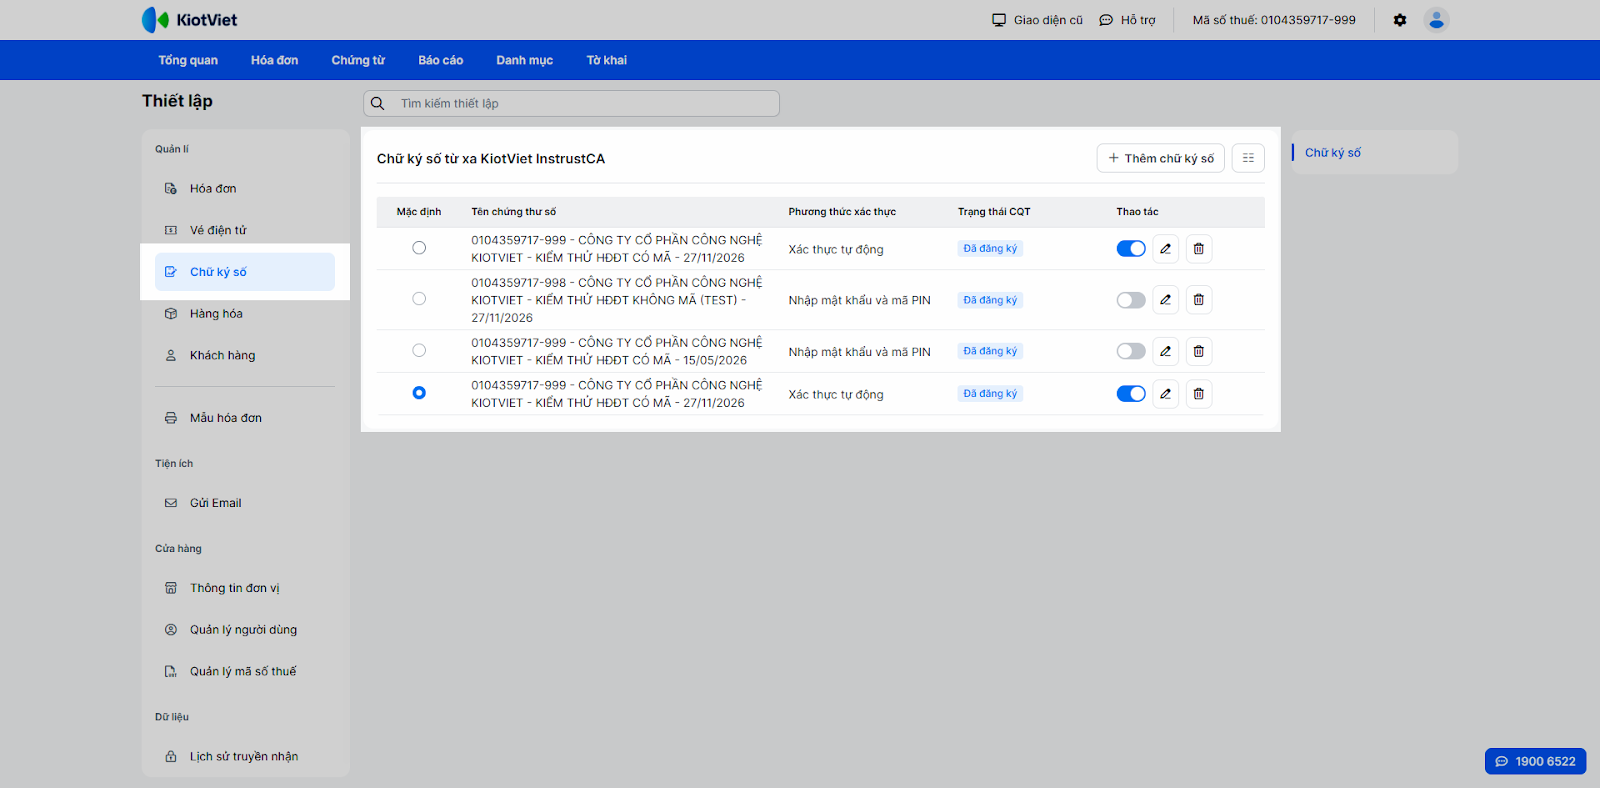Delete the last-row default certificate
Viewport: 1600px width, 788px height.
1199,394
